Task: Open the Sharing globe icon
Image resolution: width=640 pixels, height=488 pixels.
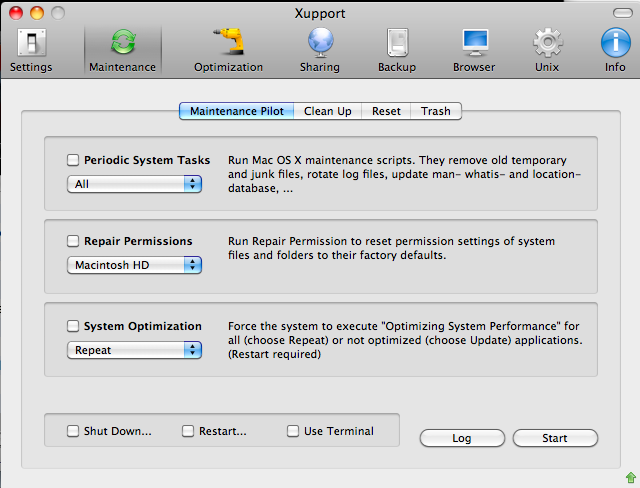Action: point(320,42)
